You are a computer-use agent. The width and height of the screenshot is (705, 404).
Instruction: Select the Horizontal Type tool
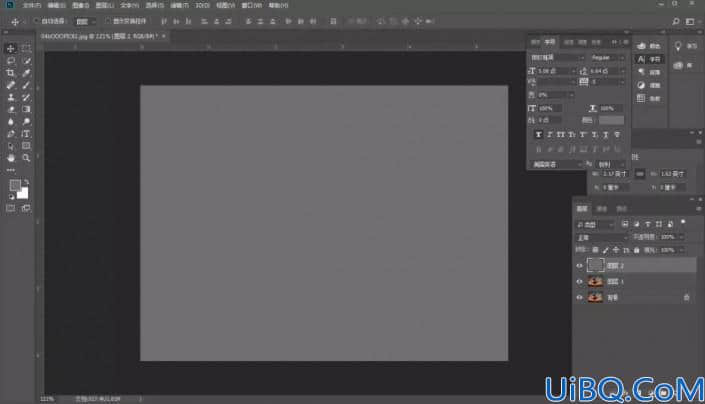[26, 134]
